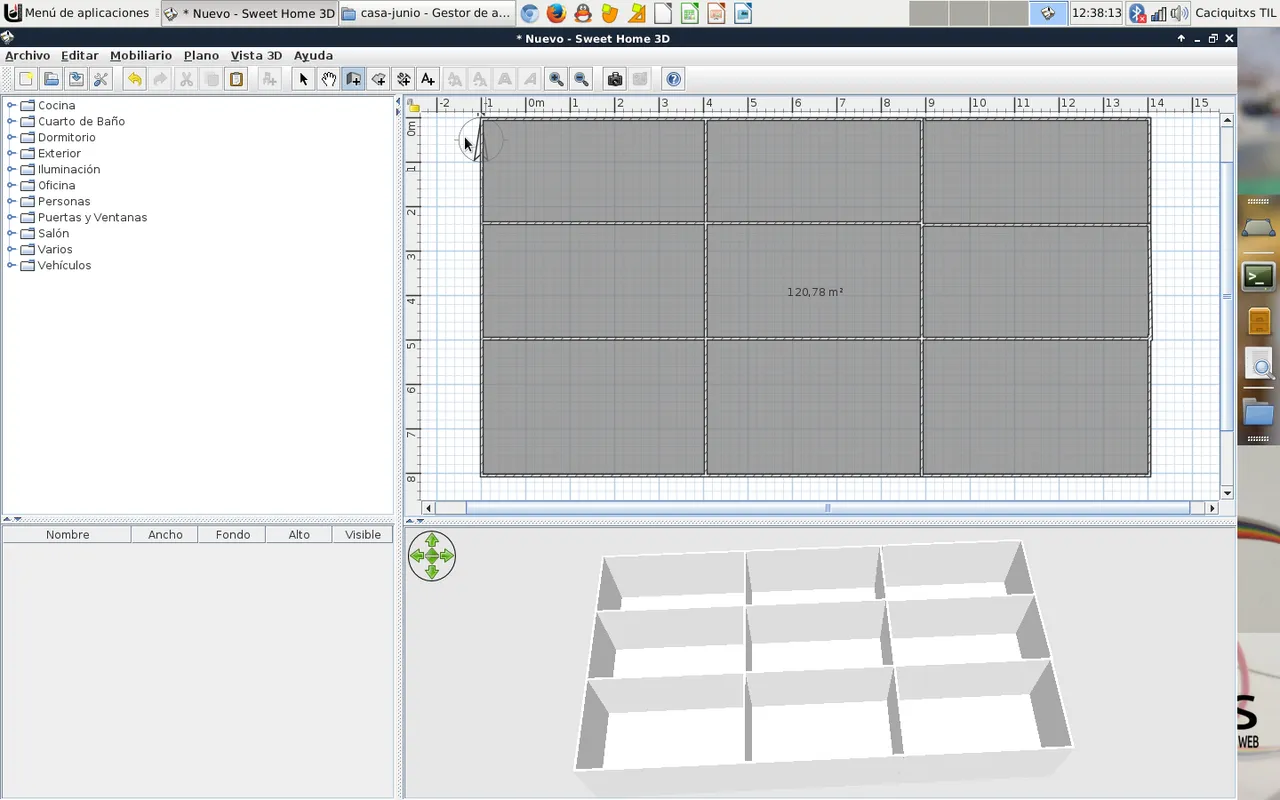The image size is (1280, 800).
Task: Zoom out of the plan
Action: (581, 79)
